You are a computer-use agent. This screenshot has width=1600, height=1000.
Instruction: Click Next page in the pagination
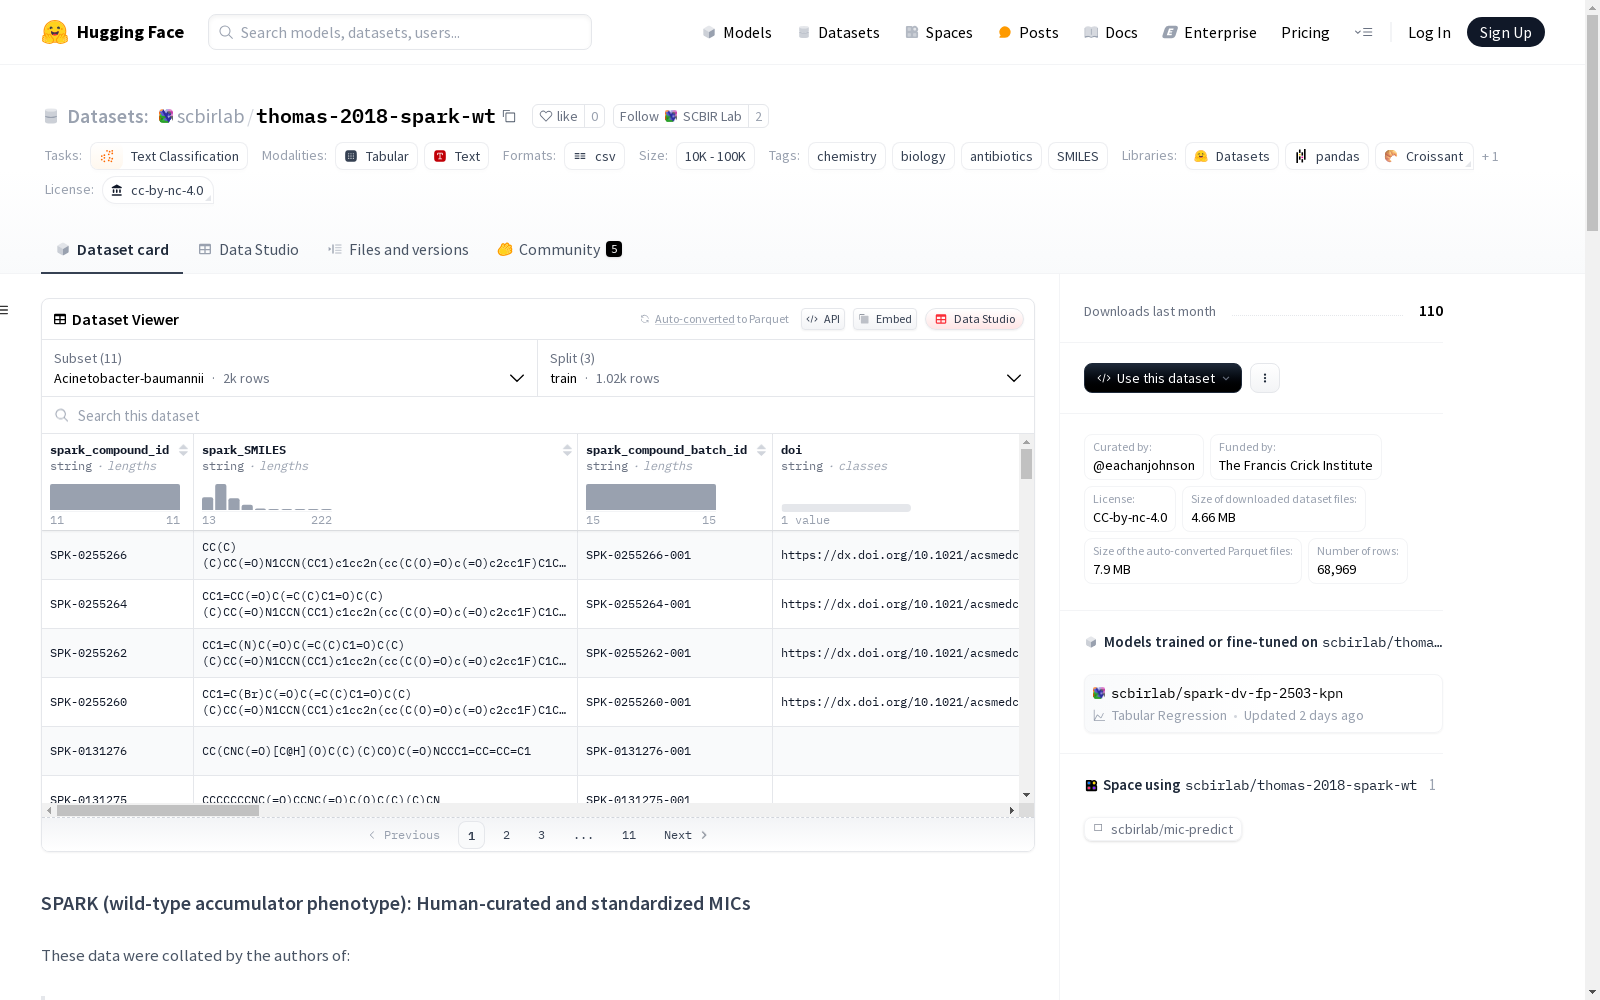pos(686,835)
